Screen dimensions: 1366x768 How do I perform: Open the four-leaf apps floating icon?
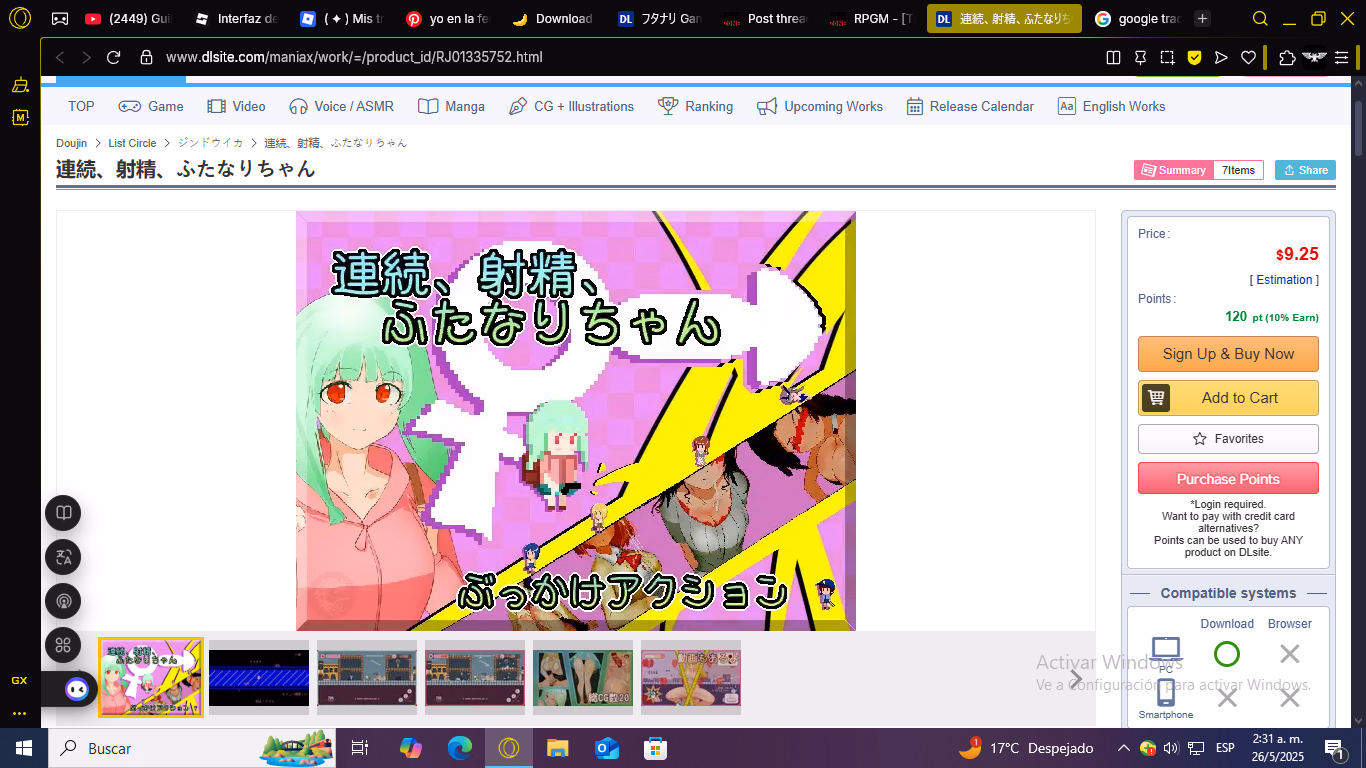coord(63,645)
